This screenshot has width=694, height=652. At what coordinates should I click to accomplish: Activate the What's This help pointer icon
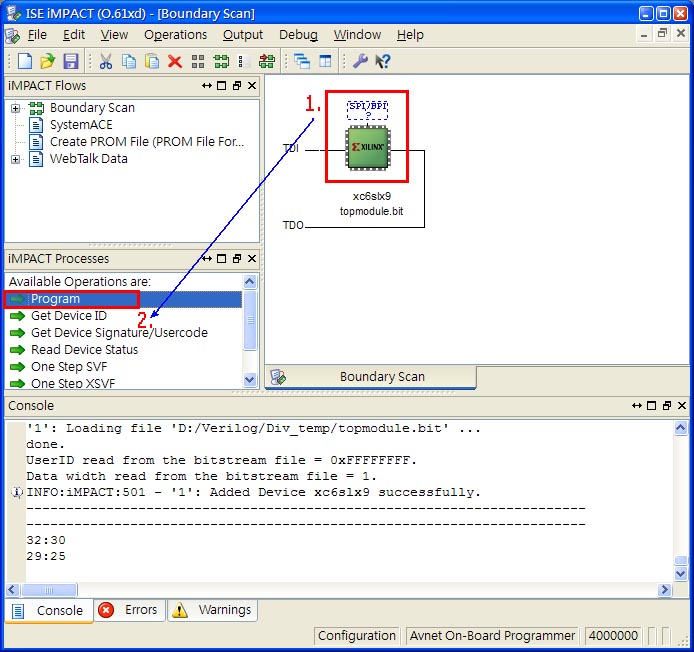click(x=383, y=61)
